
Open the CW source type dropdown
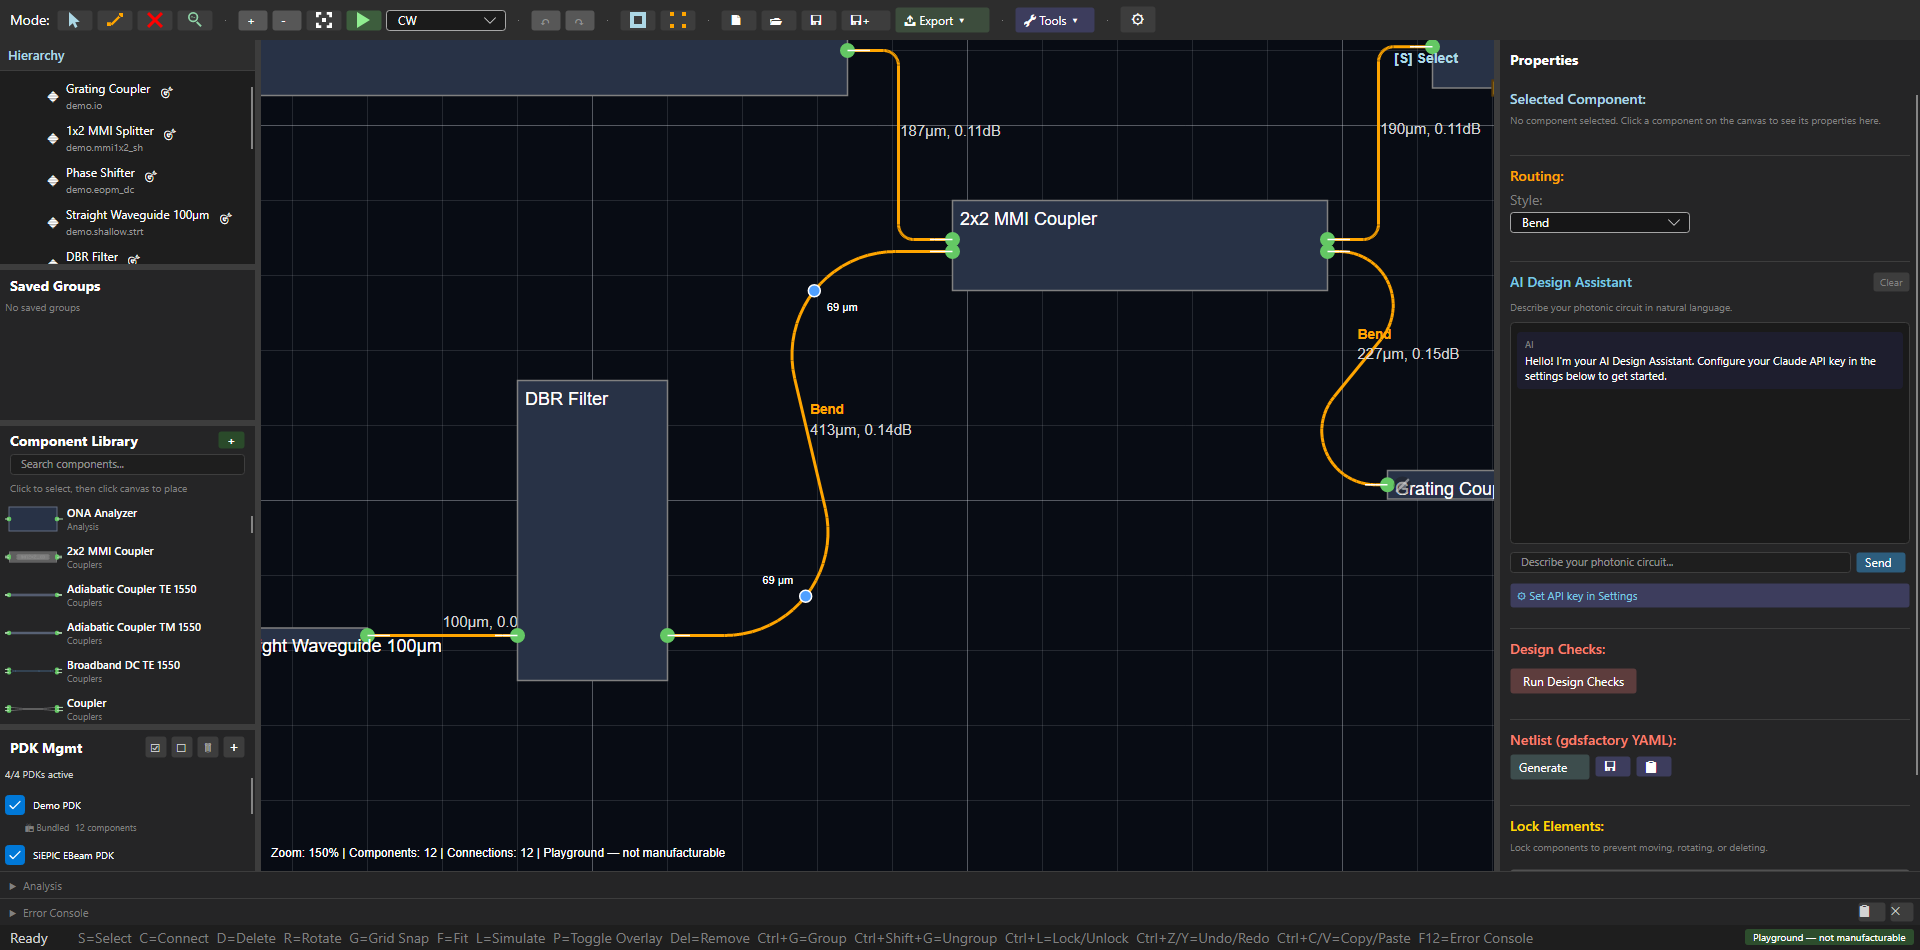[x=446, y=20]
